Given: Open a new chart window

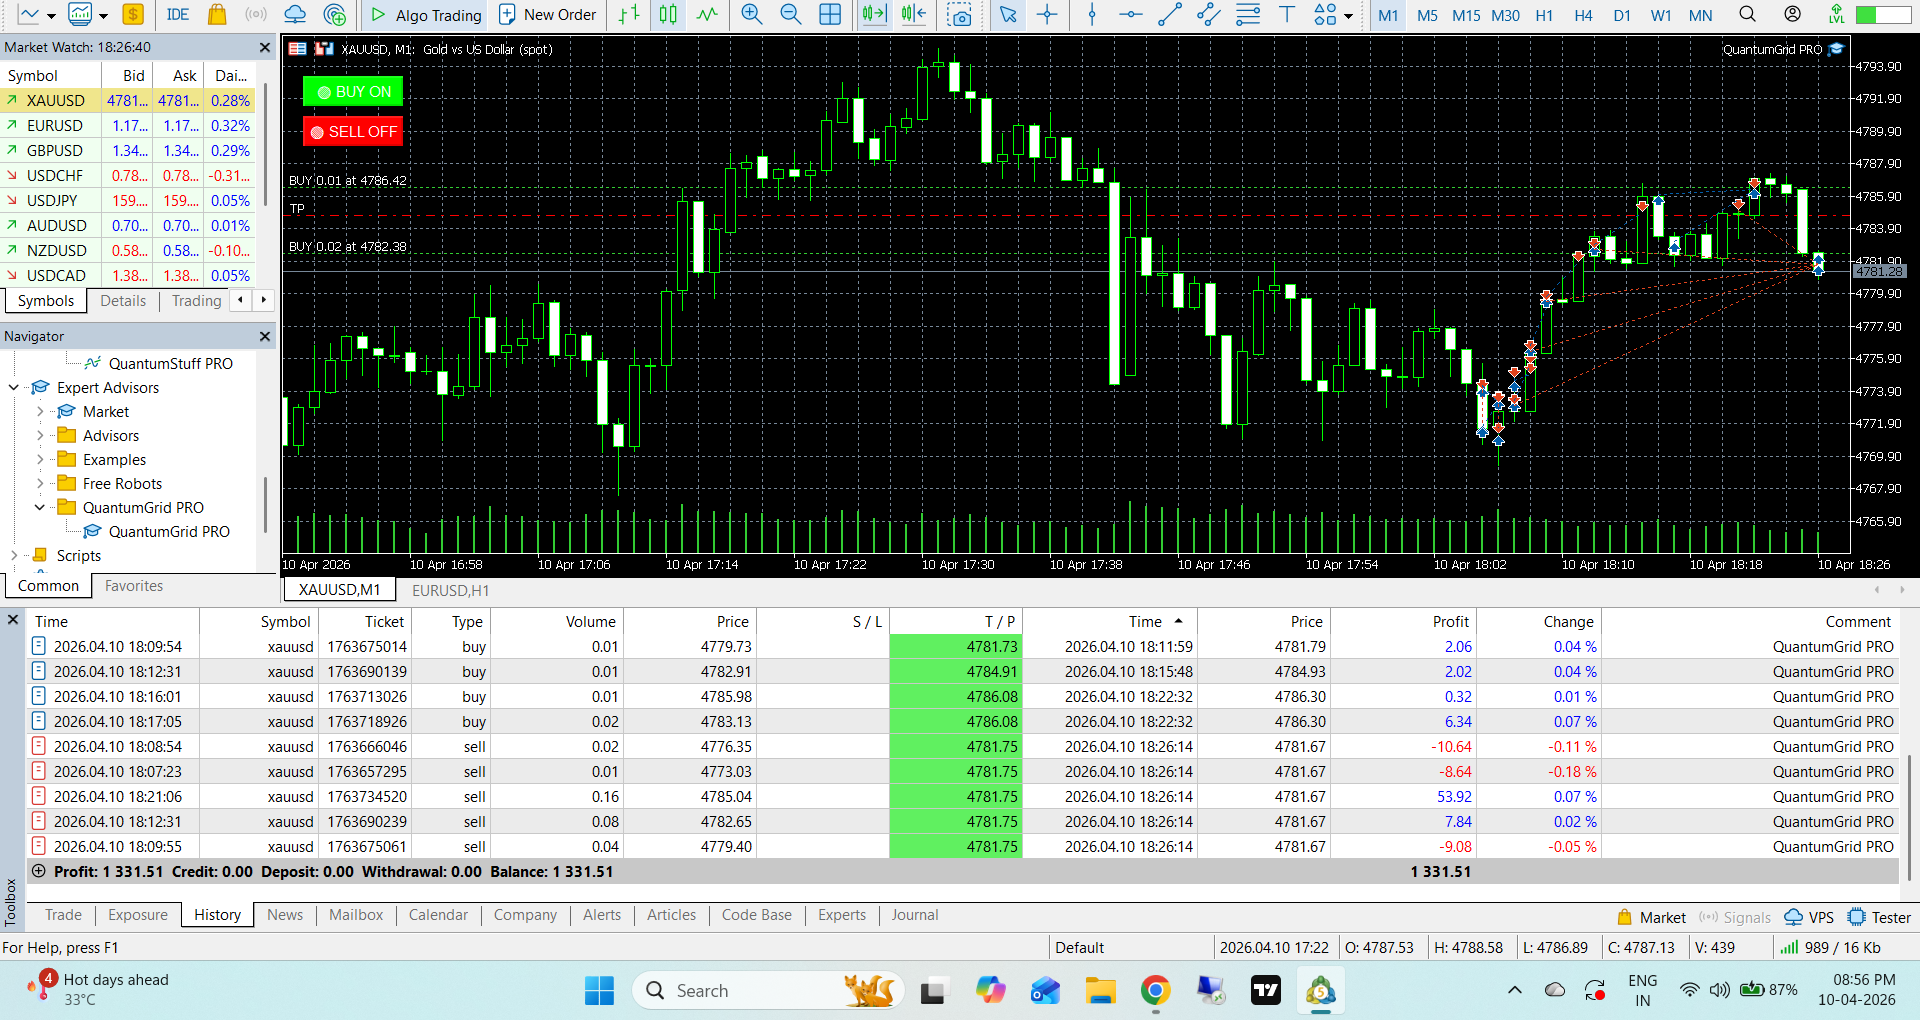Looking at the screenshot, I should pos(28,14).
